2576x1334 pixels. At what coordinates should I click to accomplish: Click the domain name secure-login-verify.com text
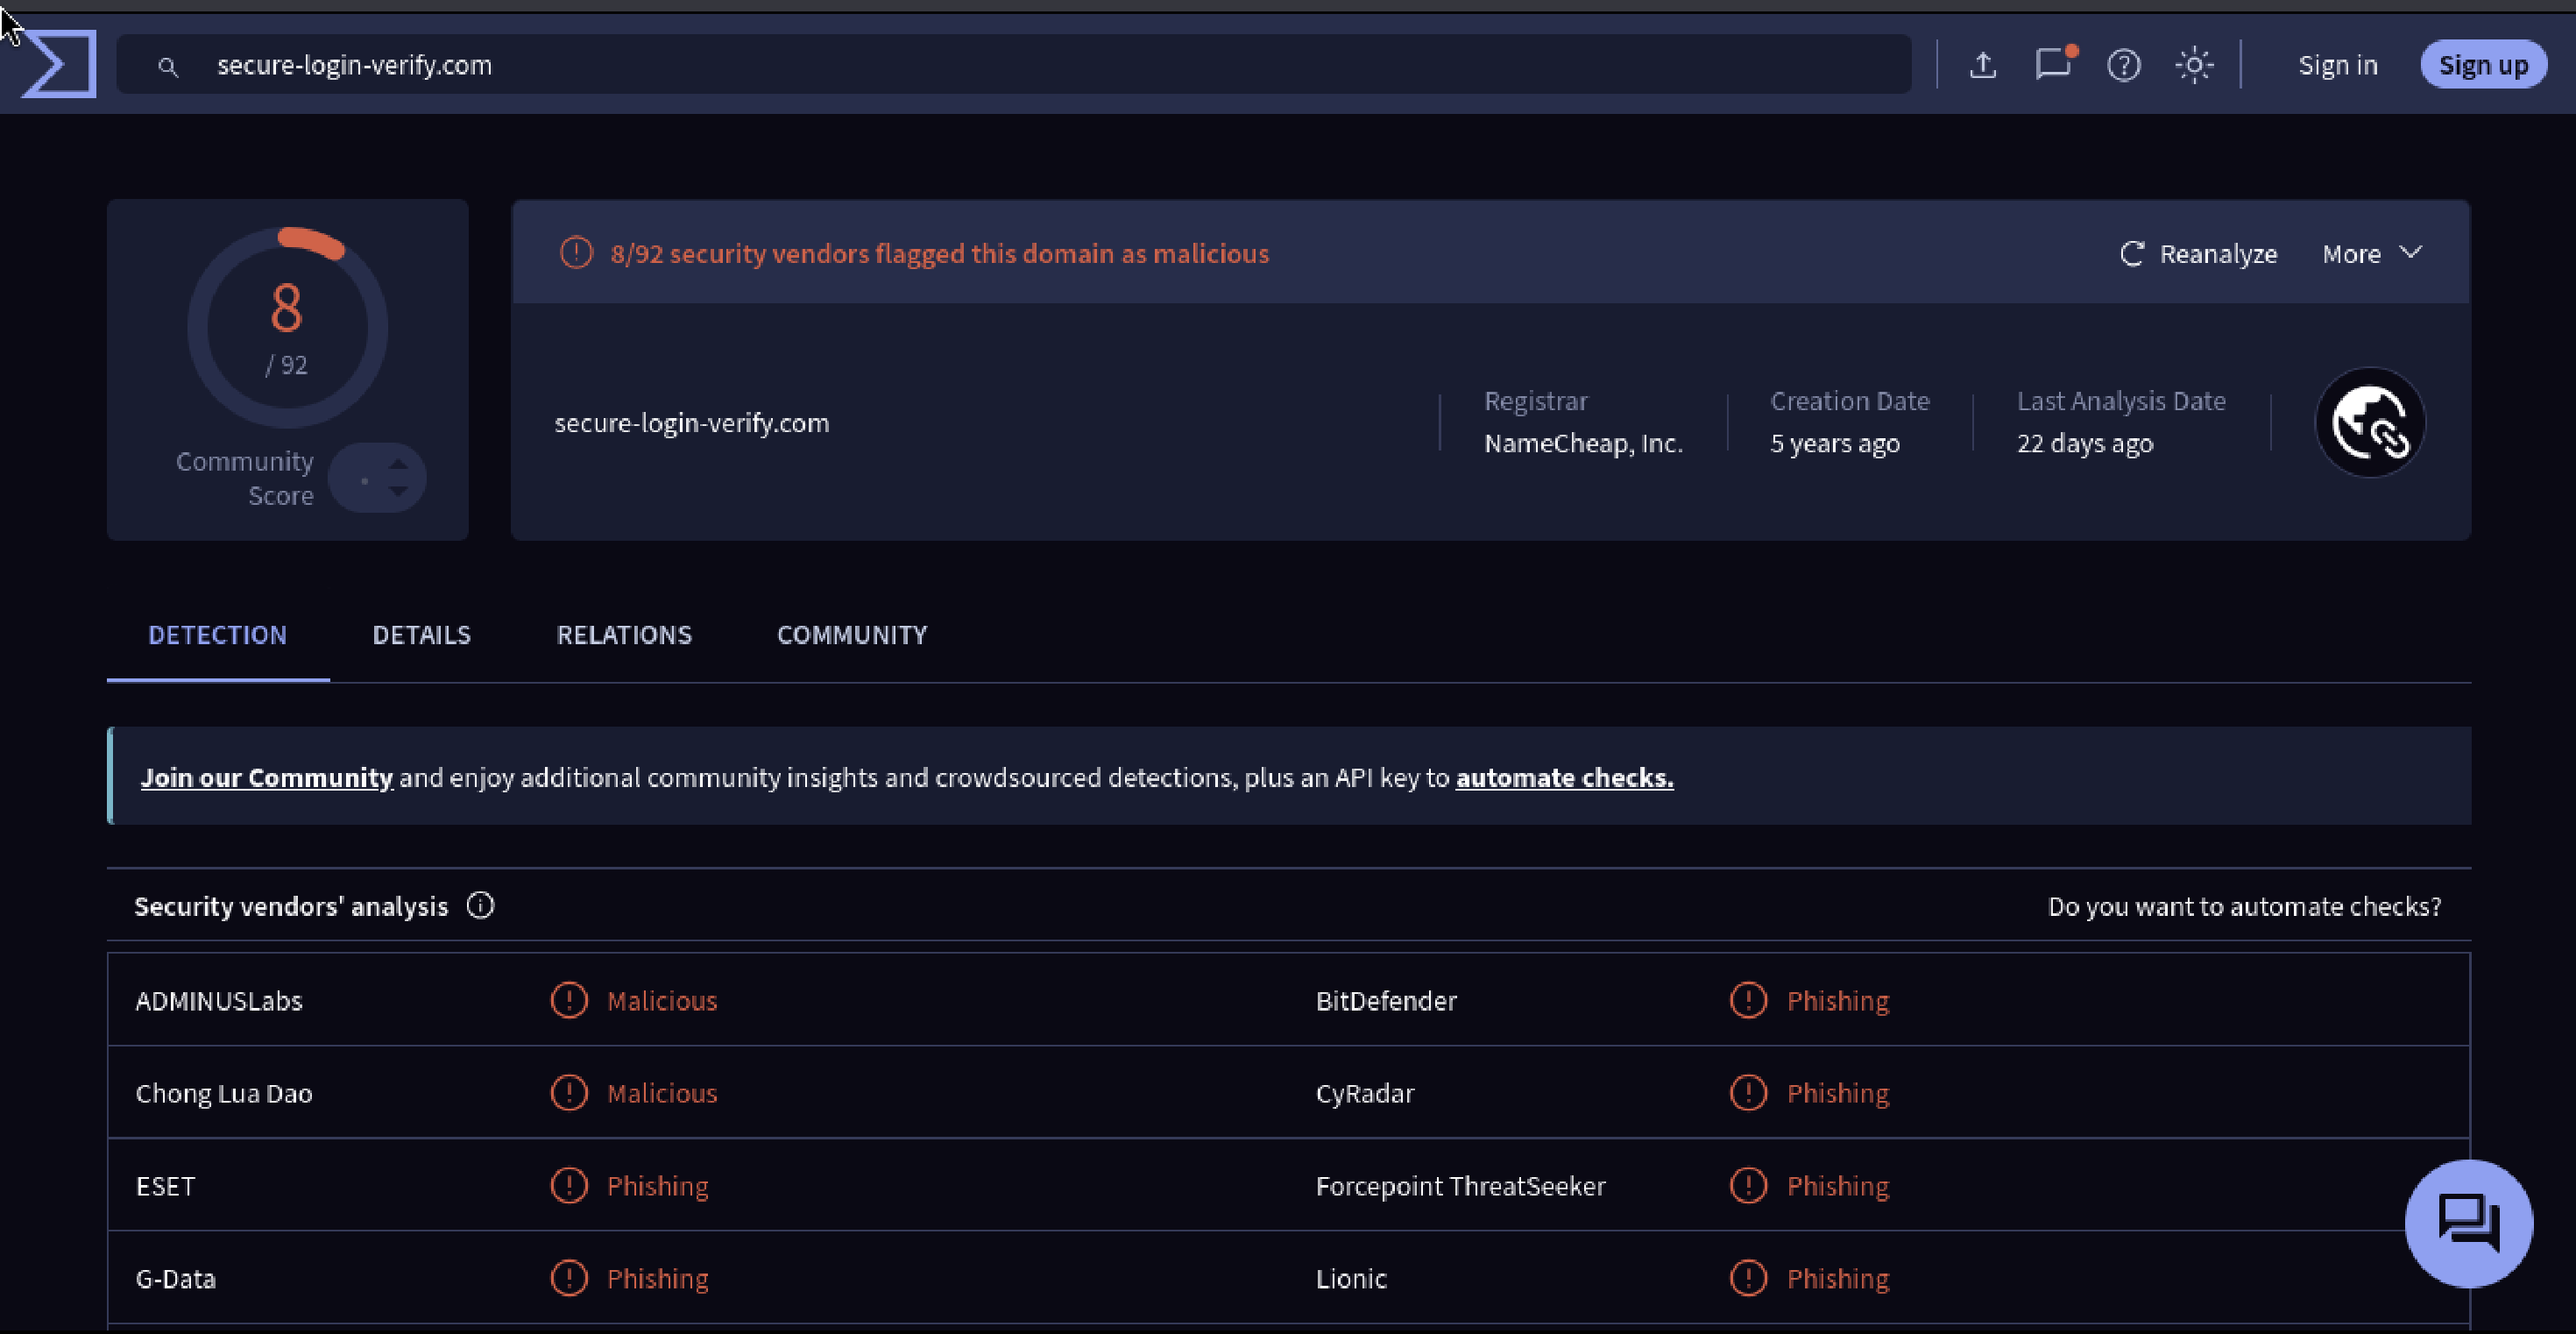(x=691, y=423)
